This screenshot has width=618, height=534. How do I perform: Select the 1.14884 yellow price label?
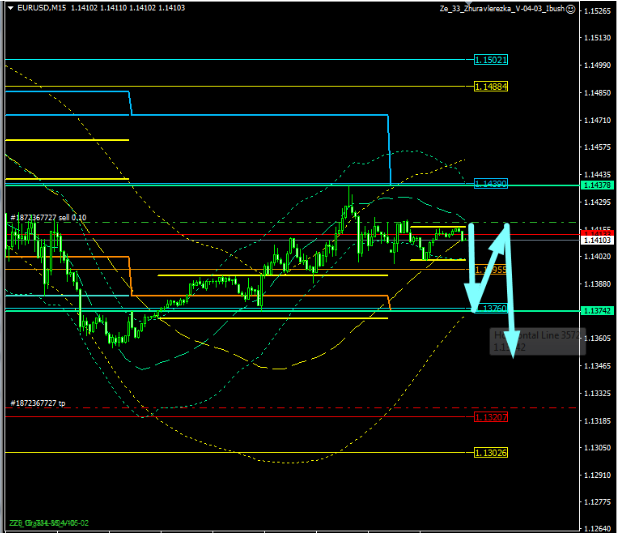click(x=491, y=87)
